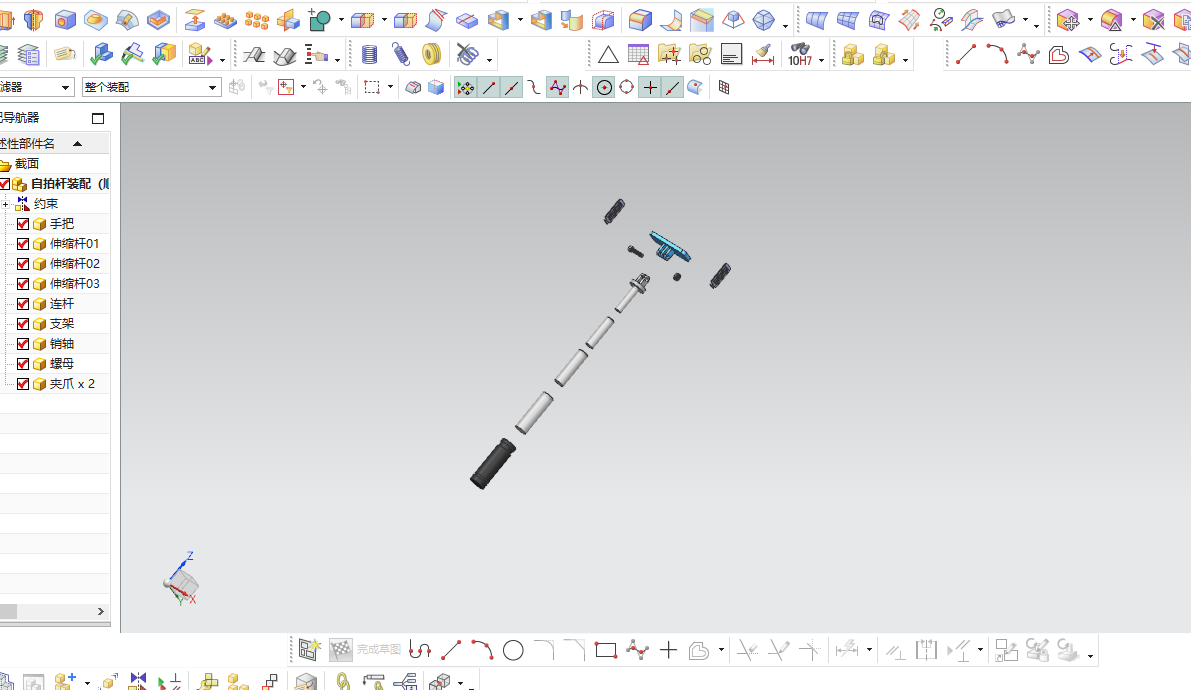Click the Profile sketch tool in bottom toolbar
The height and width of the screenshot is (690, 1191).
click(x=419, y=650)
